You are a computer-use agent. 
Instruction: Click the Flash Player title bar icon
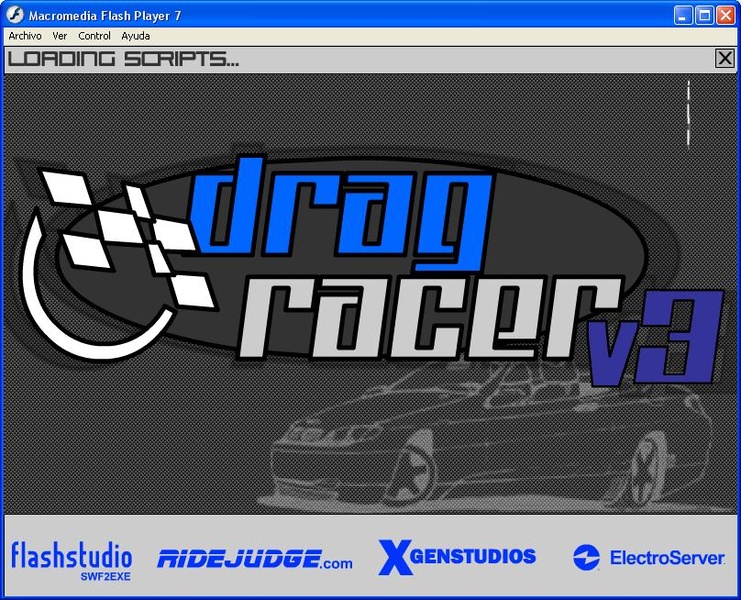15,15
